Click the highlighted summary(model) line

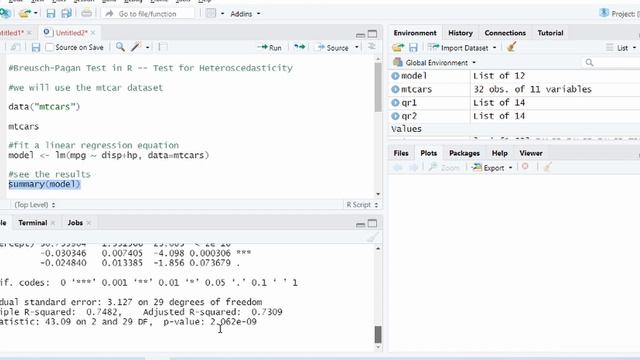point(44,184)
